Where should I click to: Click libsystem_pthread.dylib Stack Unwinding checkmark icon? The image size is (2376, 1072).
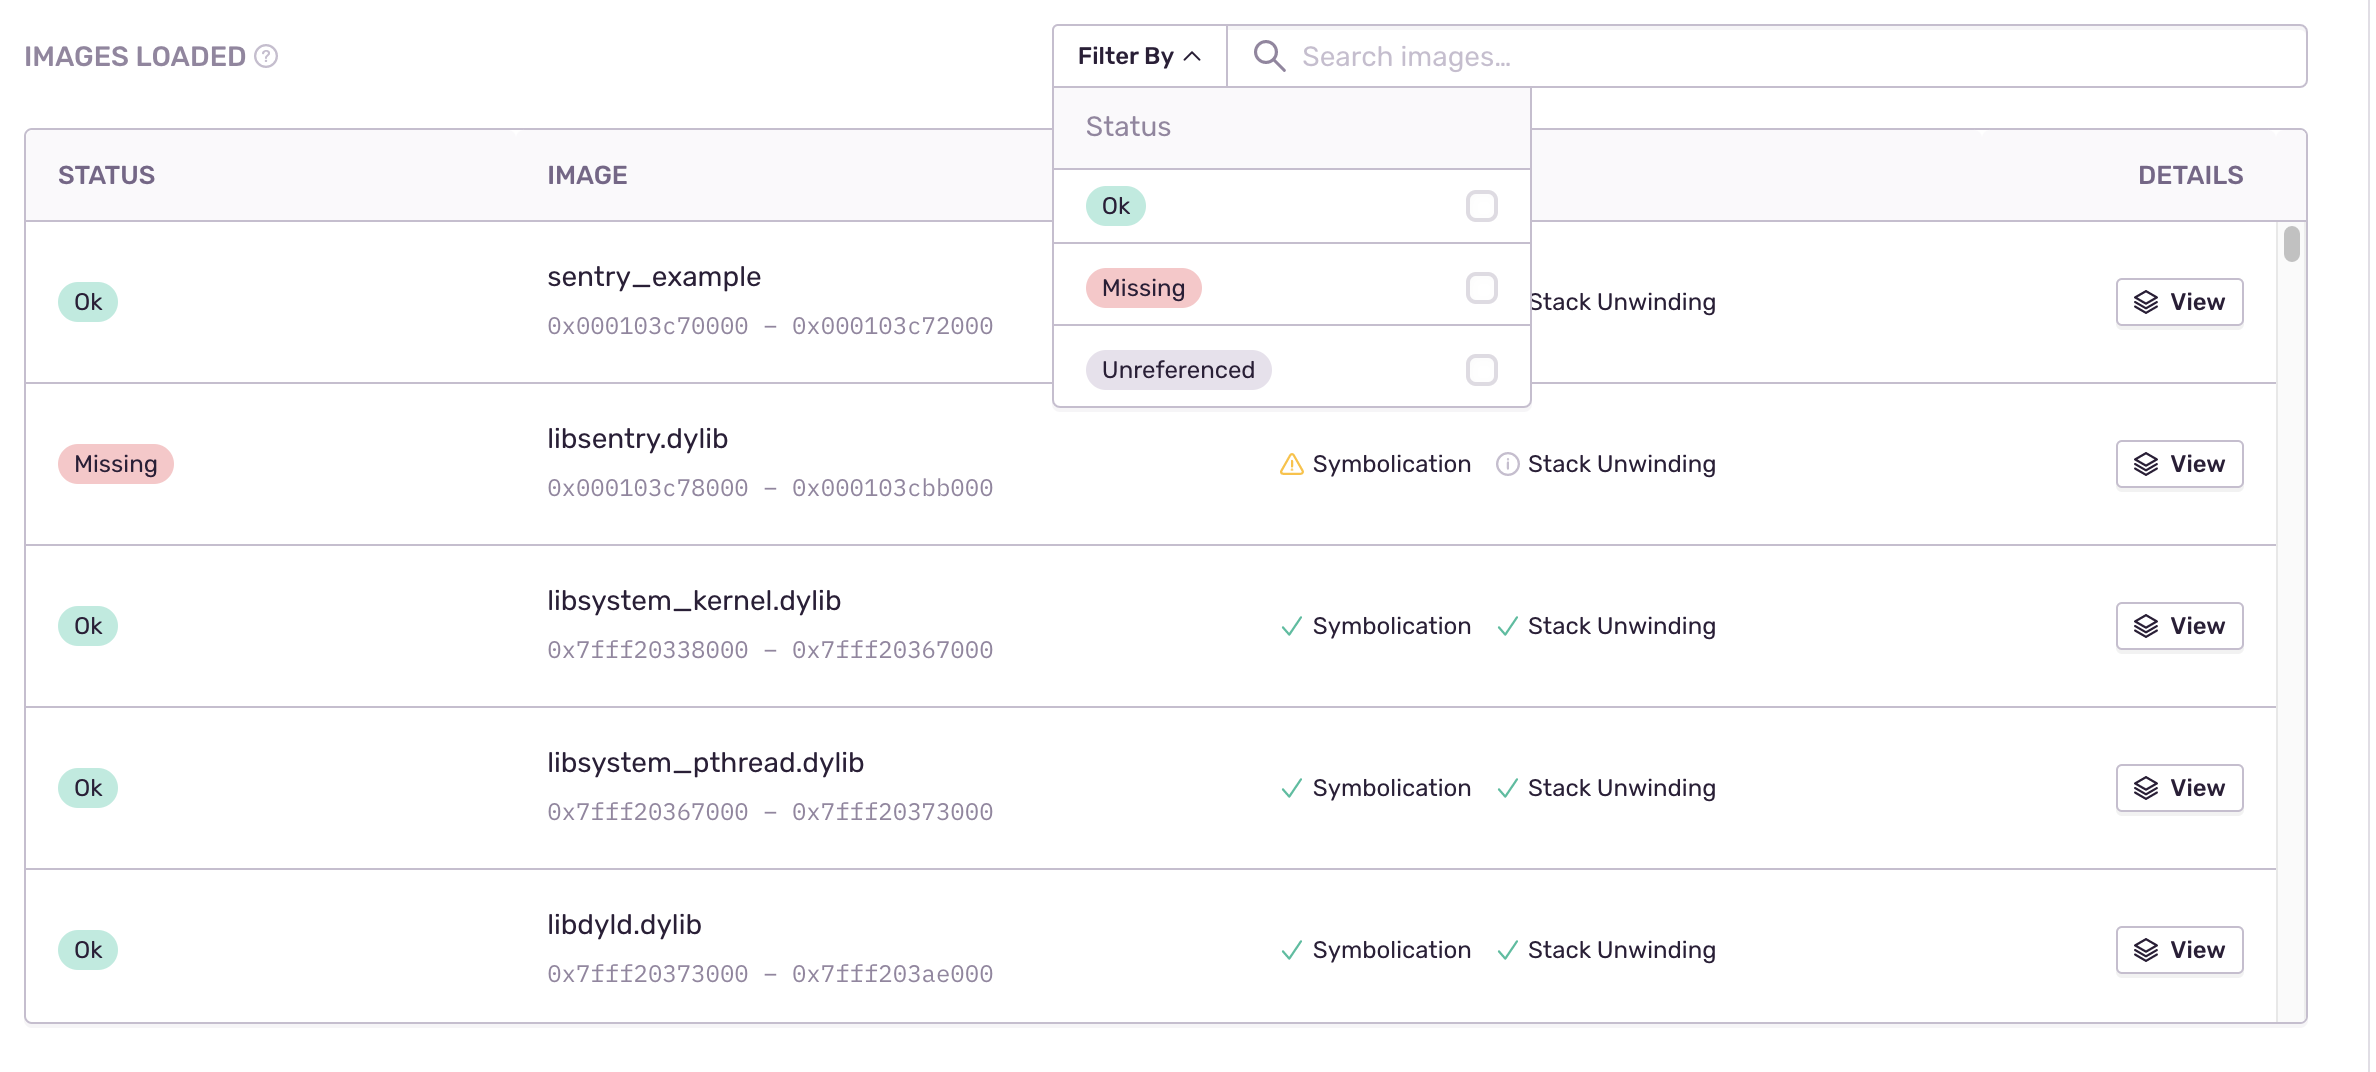tap(1507, 788)
